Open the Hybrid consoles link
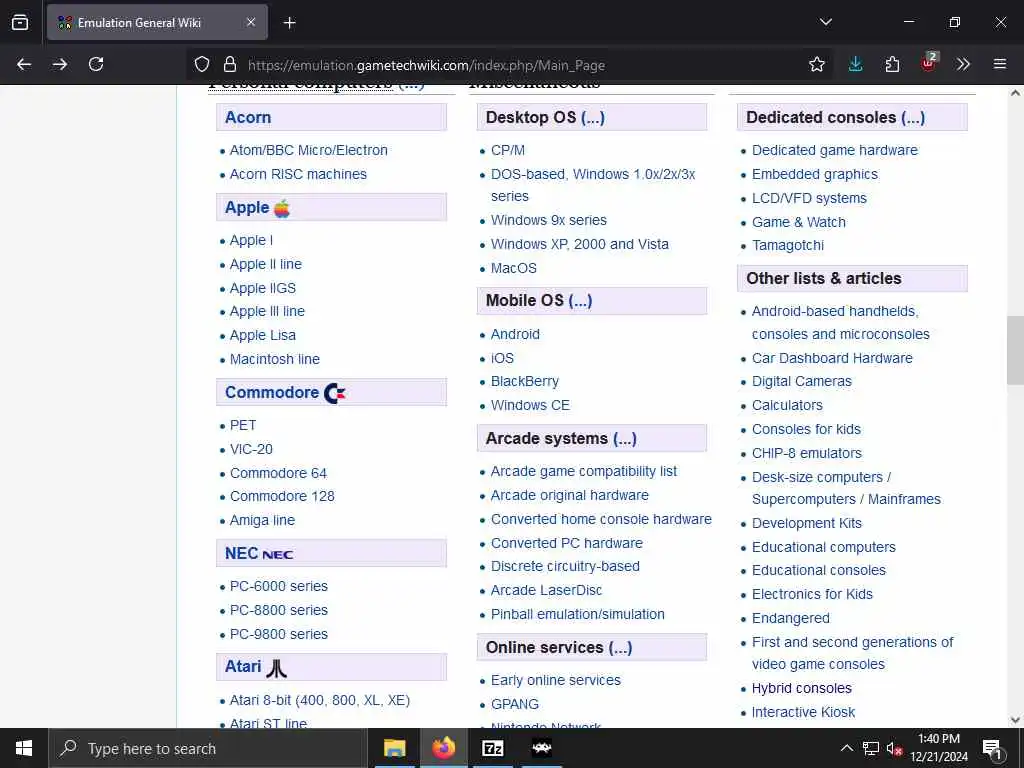Screen dimensions: 1024x768 click(801, 688)
